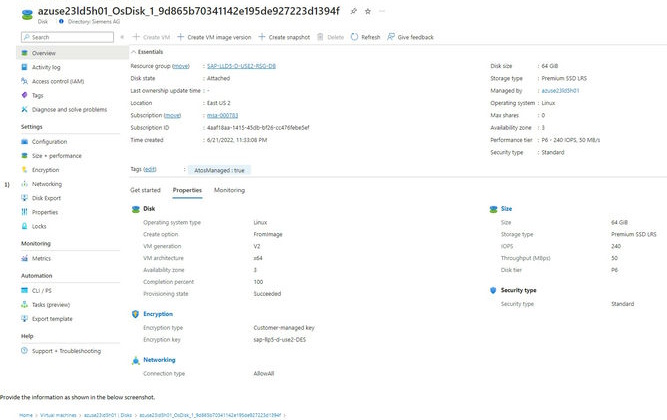Click the Refresh toolbar button
The width and height of the screenshot is (667, 420).
coord(365,37)
